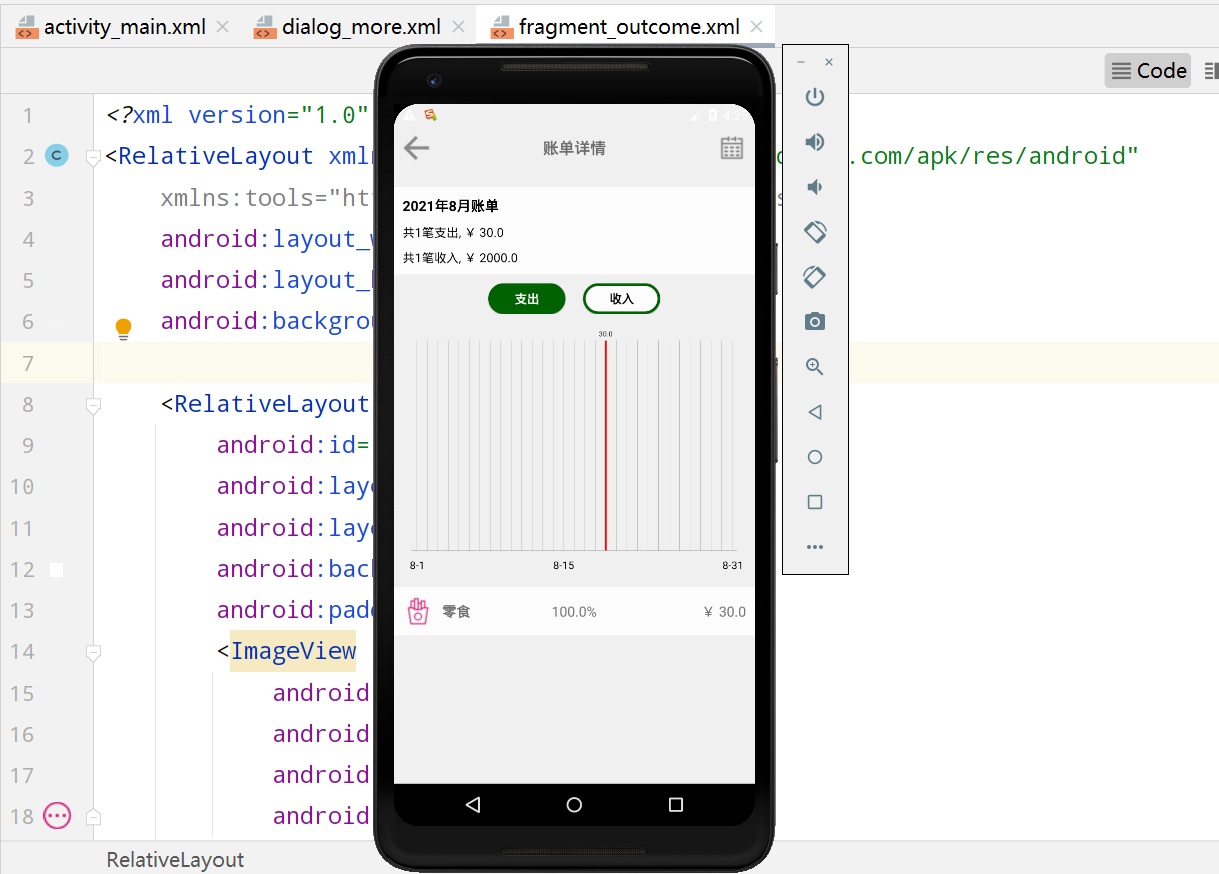Viewport: 1219px width, 874px height.
Task: Click the 共1笔收入, ￥2000.0 summary text
Action: [460, 258]
